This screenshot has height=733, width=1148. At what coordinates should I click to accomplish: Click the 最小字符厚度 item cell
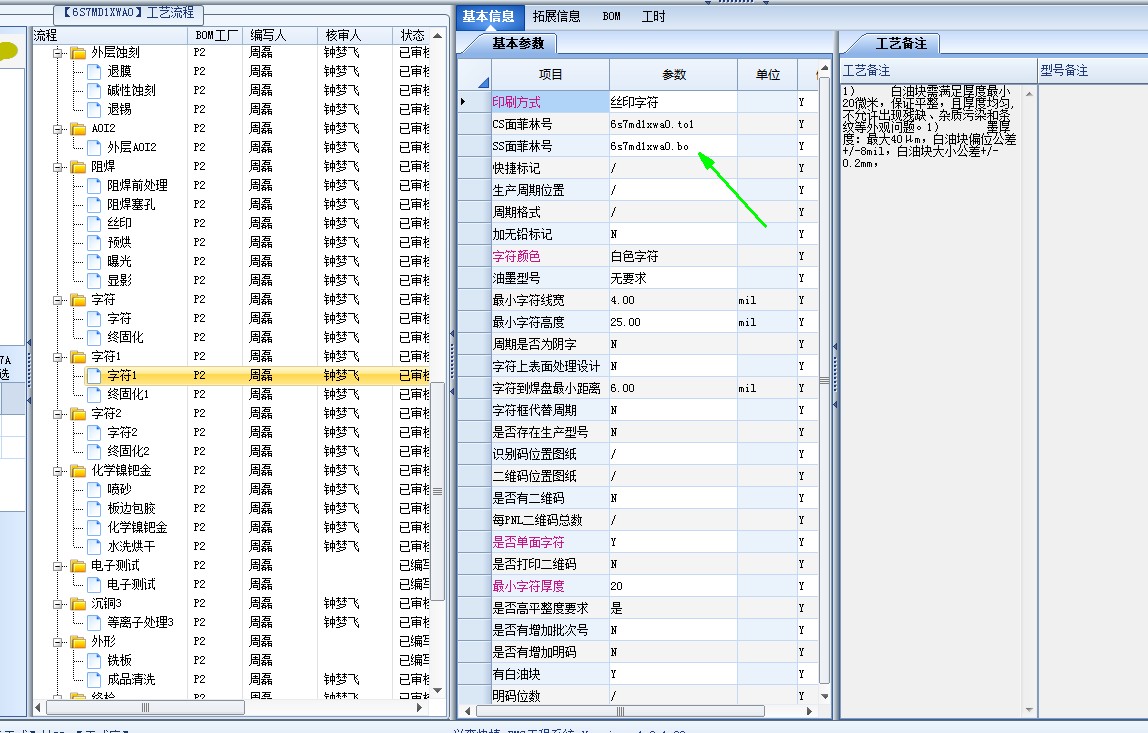550,586
